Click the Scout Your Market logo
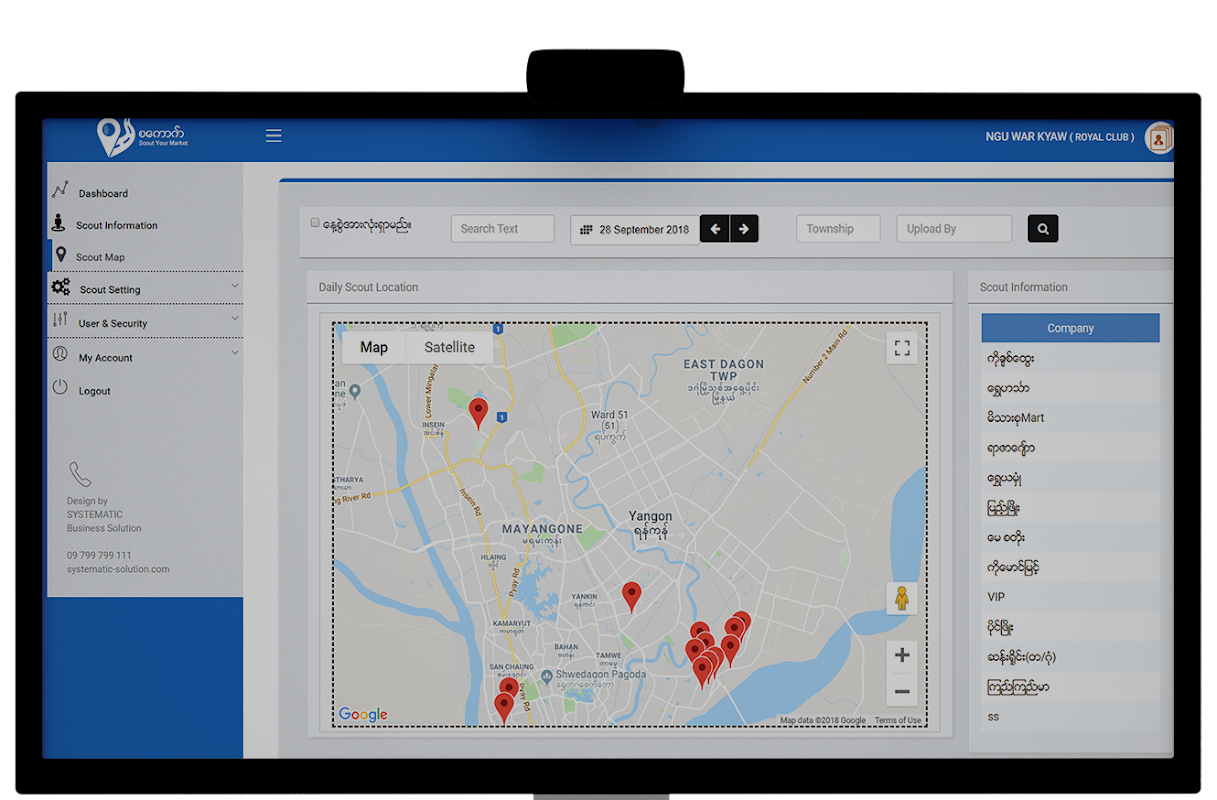The image size is (1217, 800). 142,137
